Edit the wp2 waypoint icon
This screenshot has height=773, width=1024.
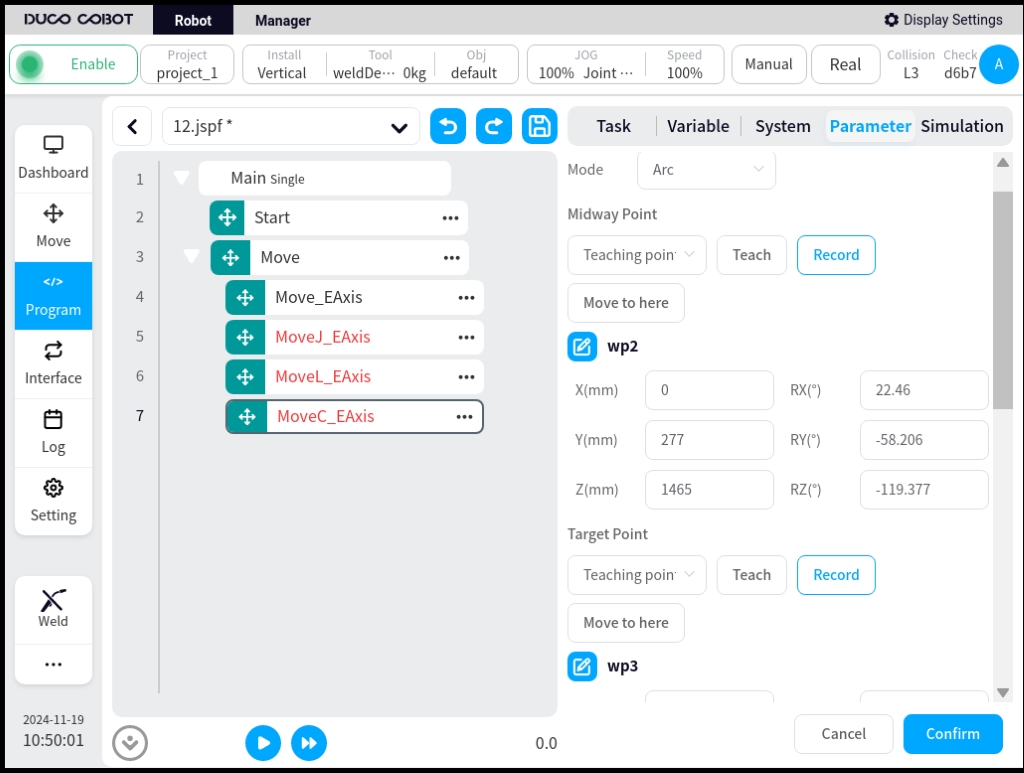pos(582,346)
